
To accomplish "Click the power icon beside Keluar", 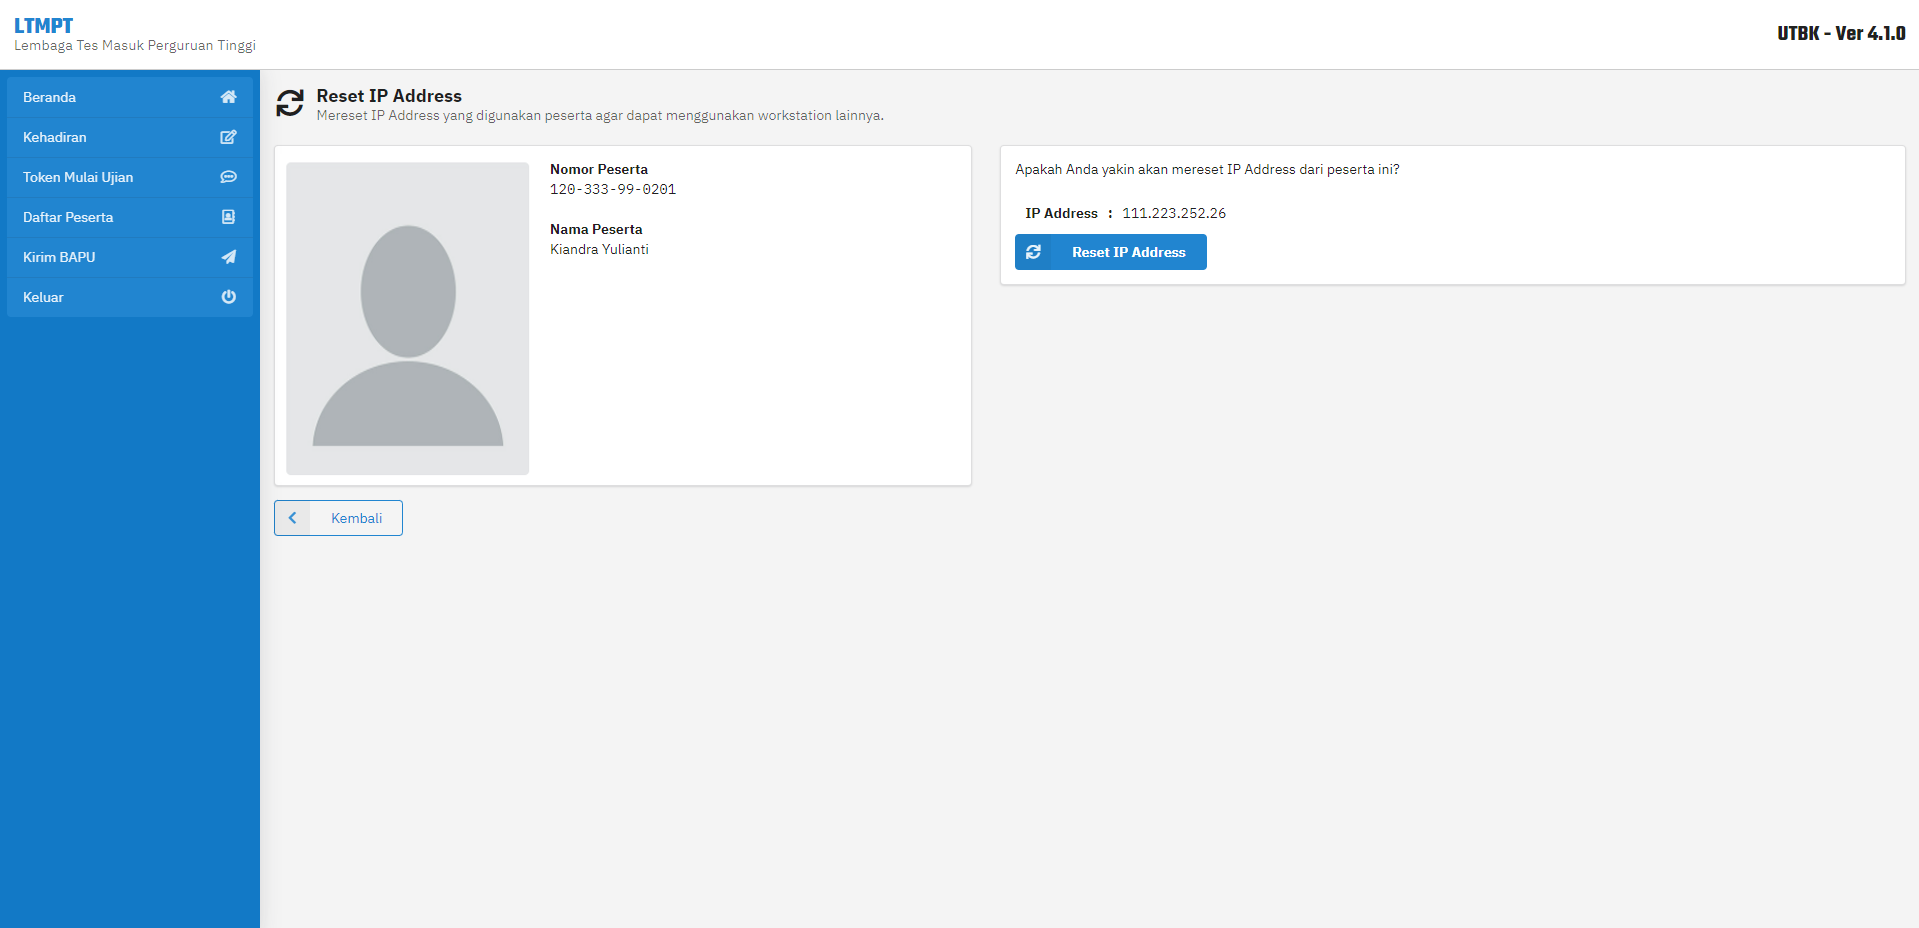I will [x=228, y=297].
